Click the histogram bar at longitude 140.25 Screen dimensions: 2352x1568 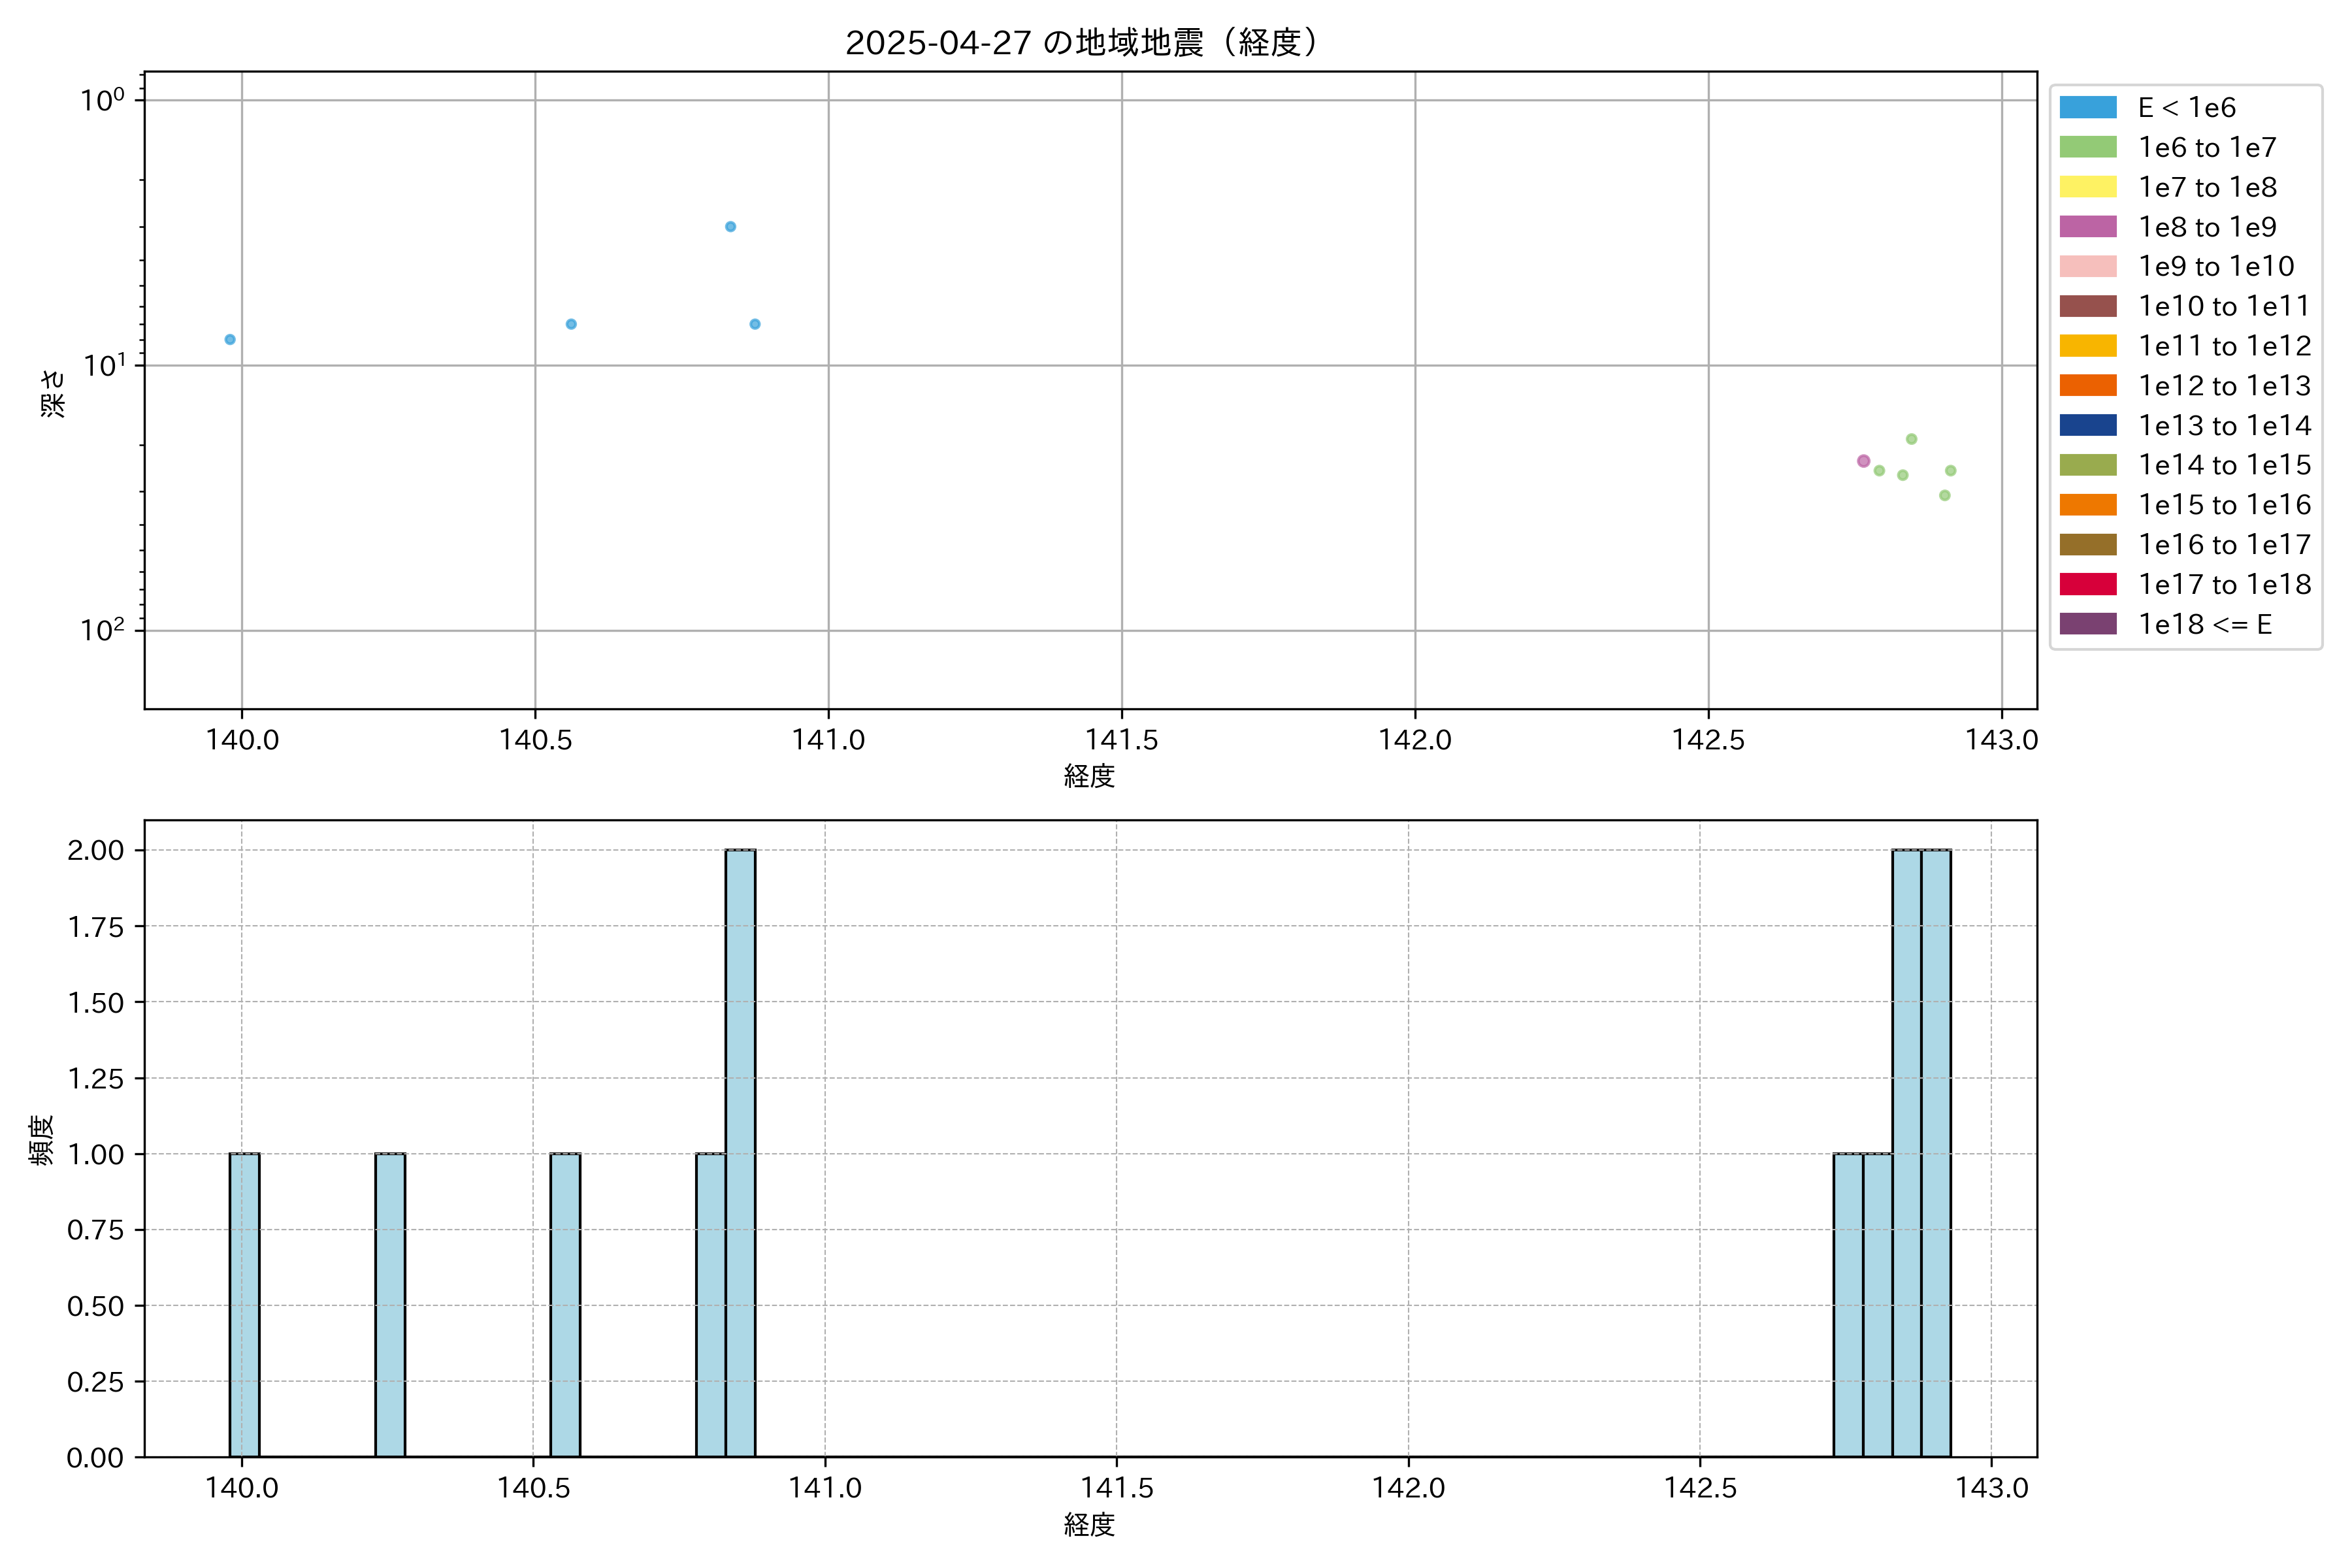tap(390, 1304)
